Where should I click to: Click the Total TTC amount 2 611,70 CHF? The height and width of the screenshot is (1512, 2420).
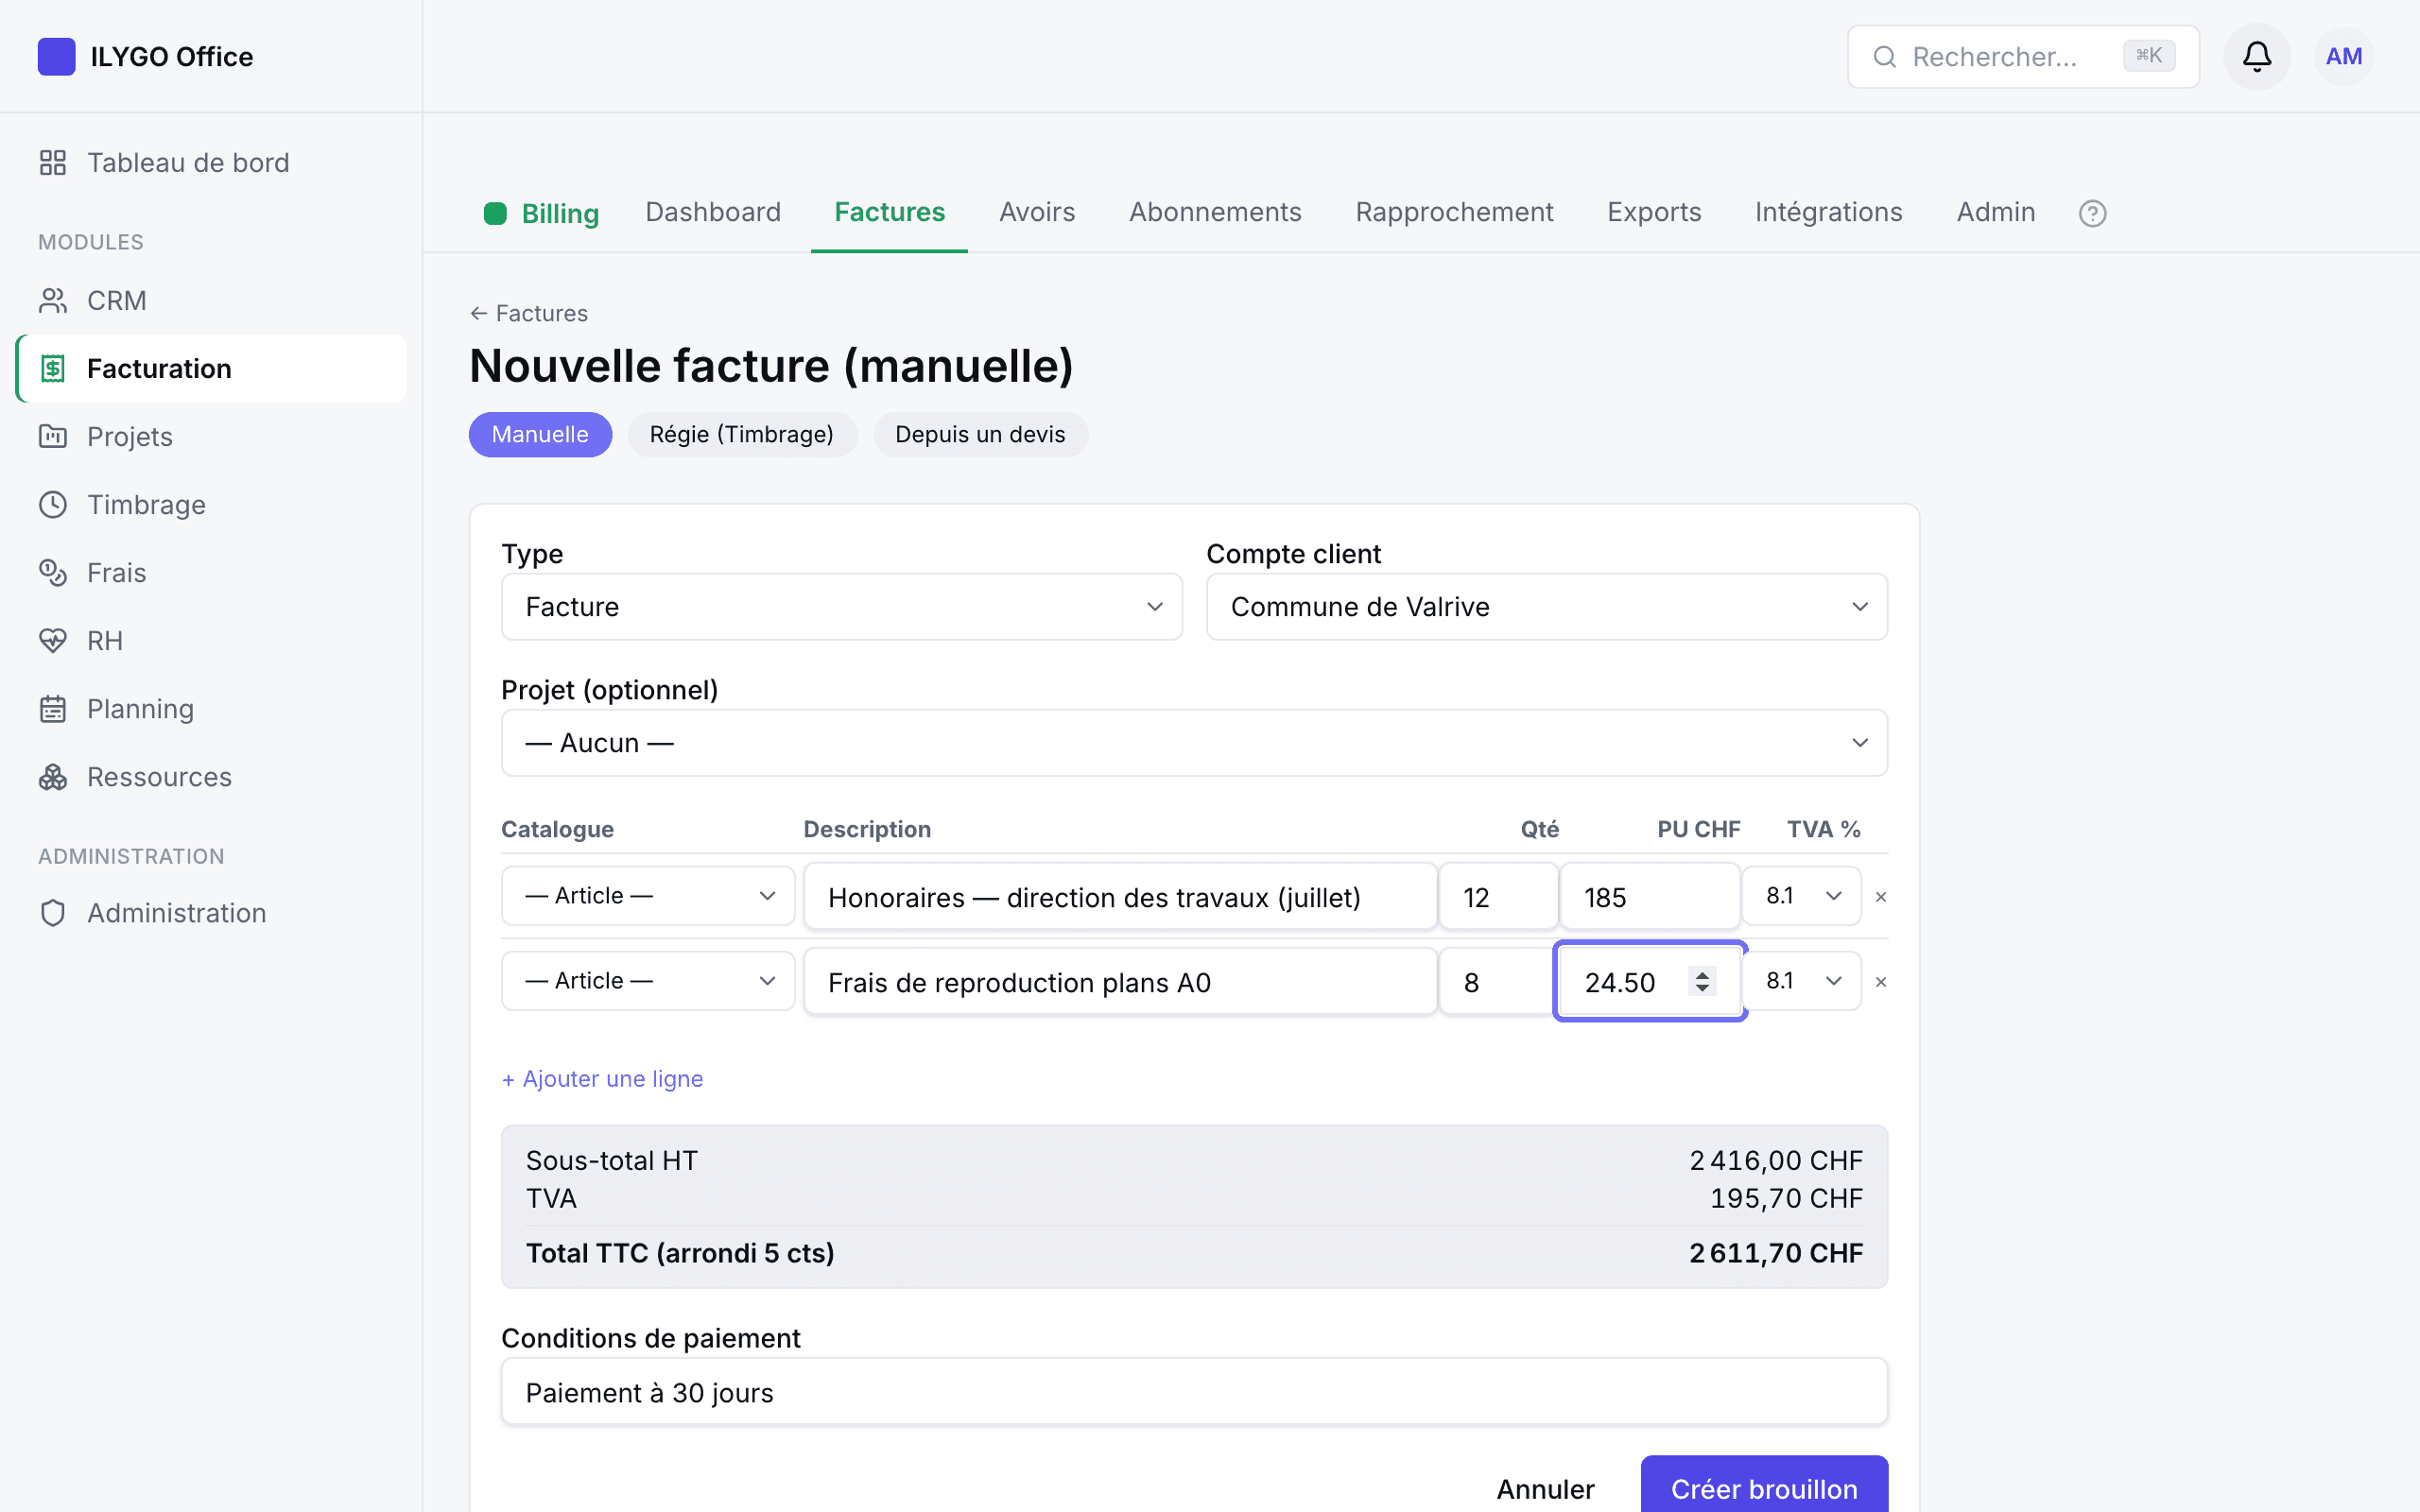1776,1253
